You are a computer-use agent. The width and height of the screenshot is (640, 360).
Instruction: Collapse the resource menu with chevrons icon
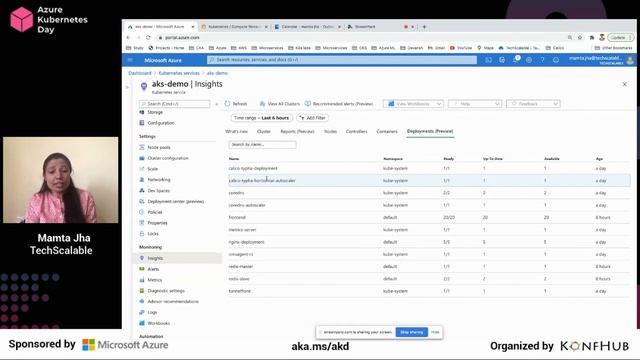tap(216, 104)
